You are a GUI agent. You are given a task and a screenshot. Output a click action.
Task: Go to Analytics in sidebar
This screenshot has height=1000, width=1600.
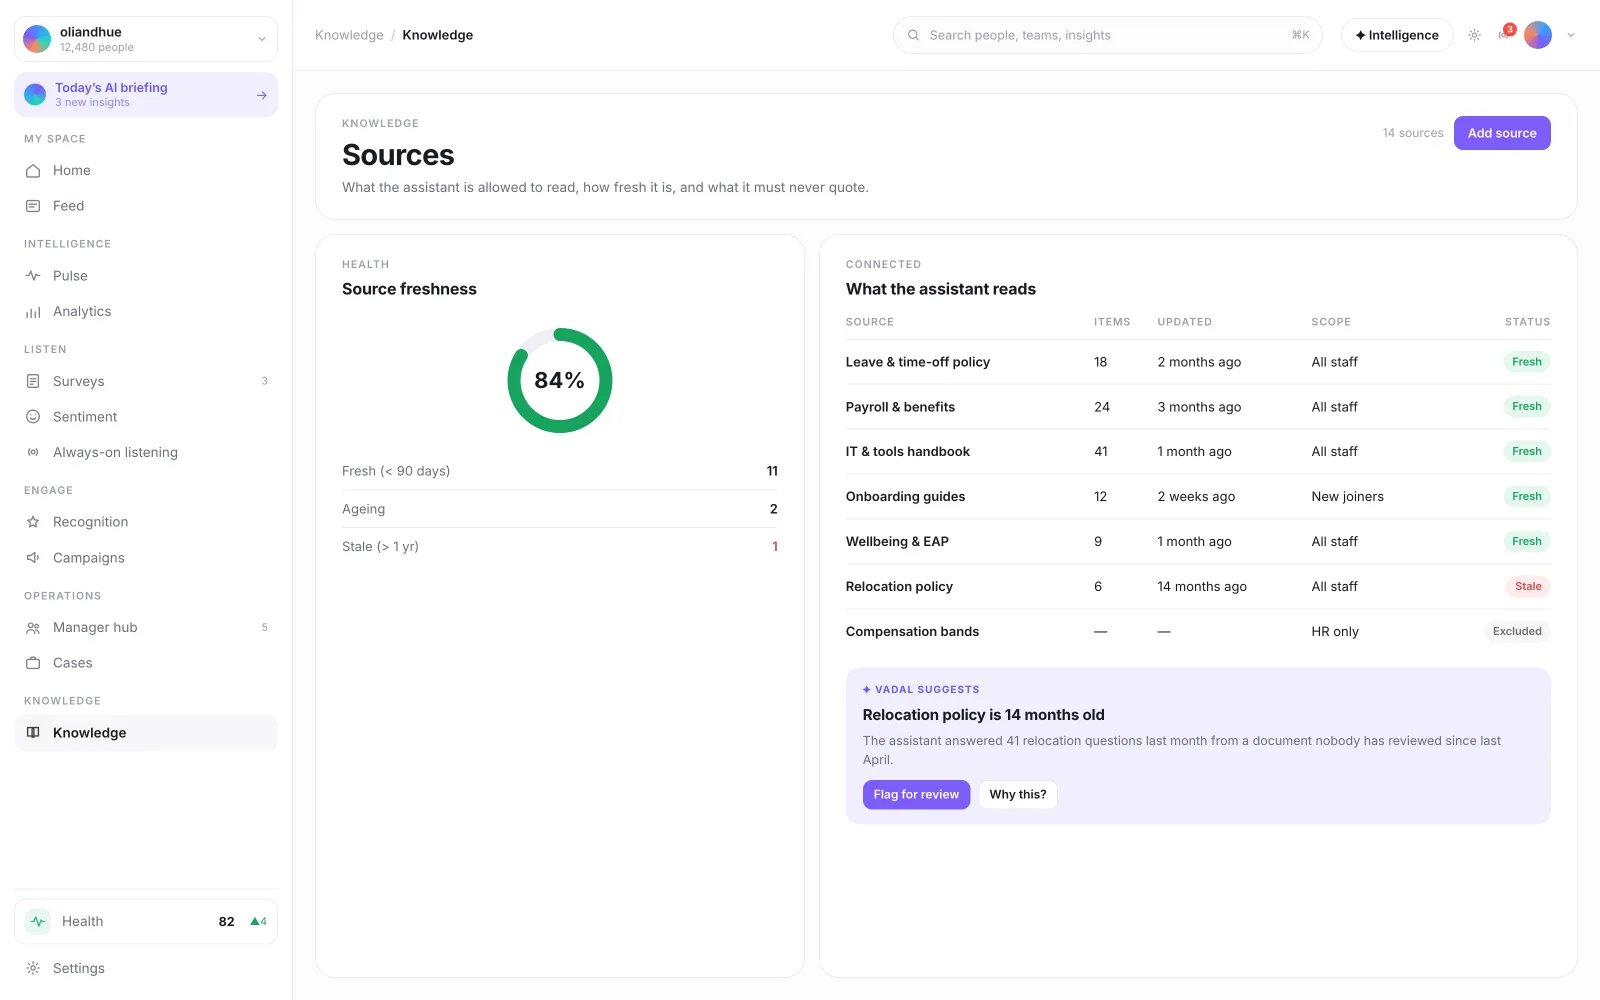146,312
